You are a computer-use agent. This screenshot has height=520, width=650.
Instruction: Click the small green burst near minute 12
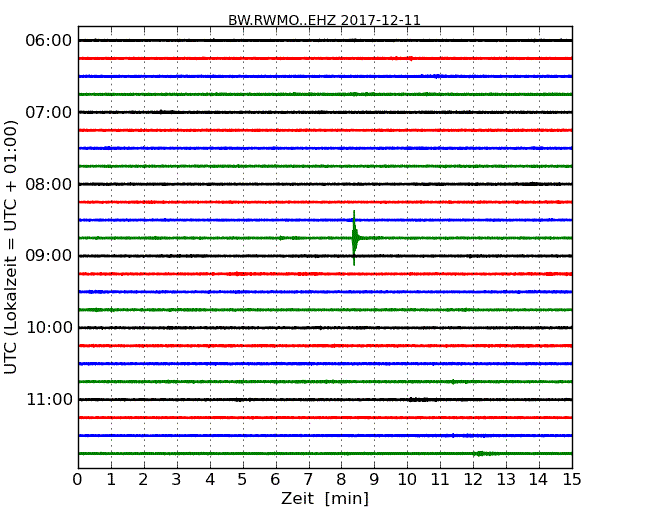point(481,454)
